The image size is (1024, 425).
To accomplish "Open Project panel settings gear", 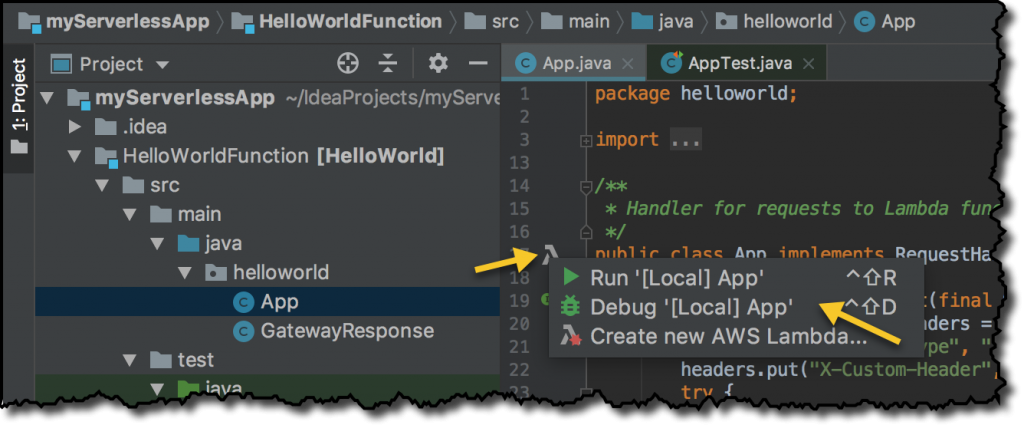I will [x=438, y=63].
